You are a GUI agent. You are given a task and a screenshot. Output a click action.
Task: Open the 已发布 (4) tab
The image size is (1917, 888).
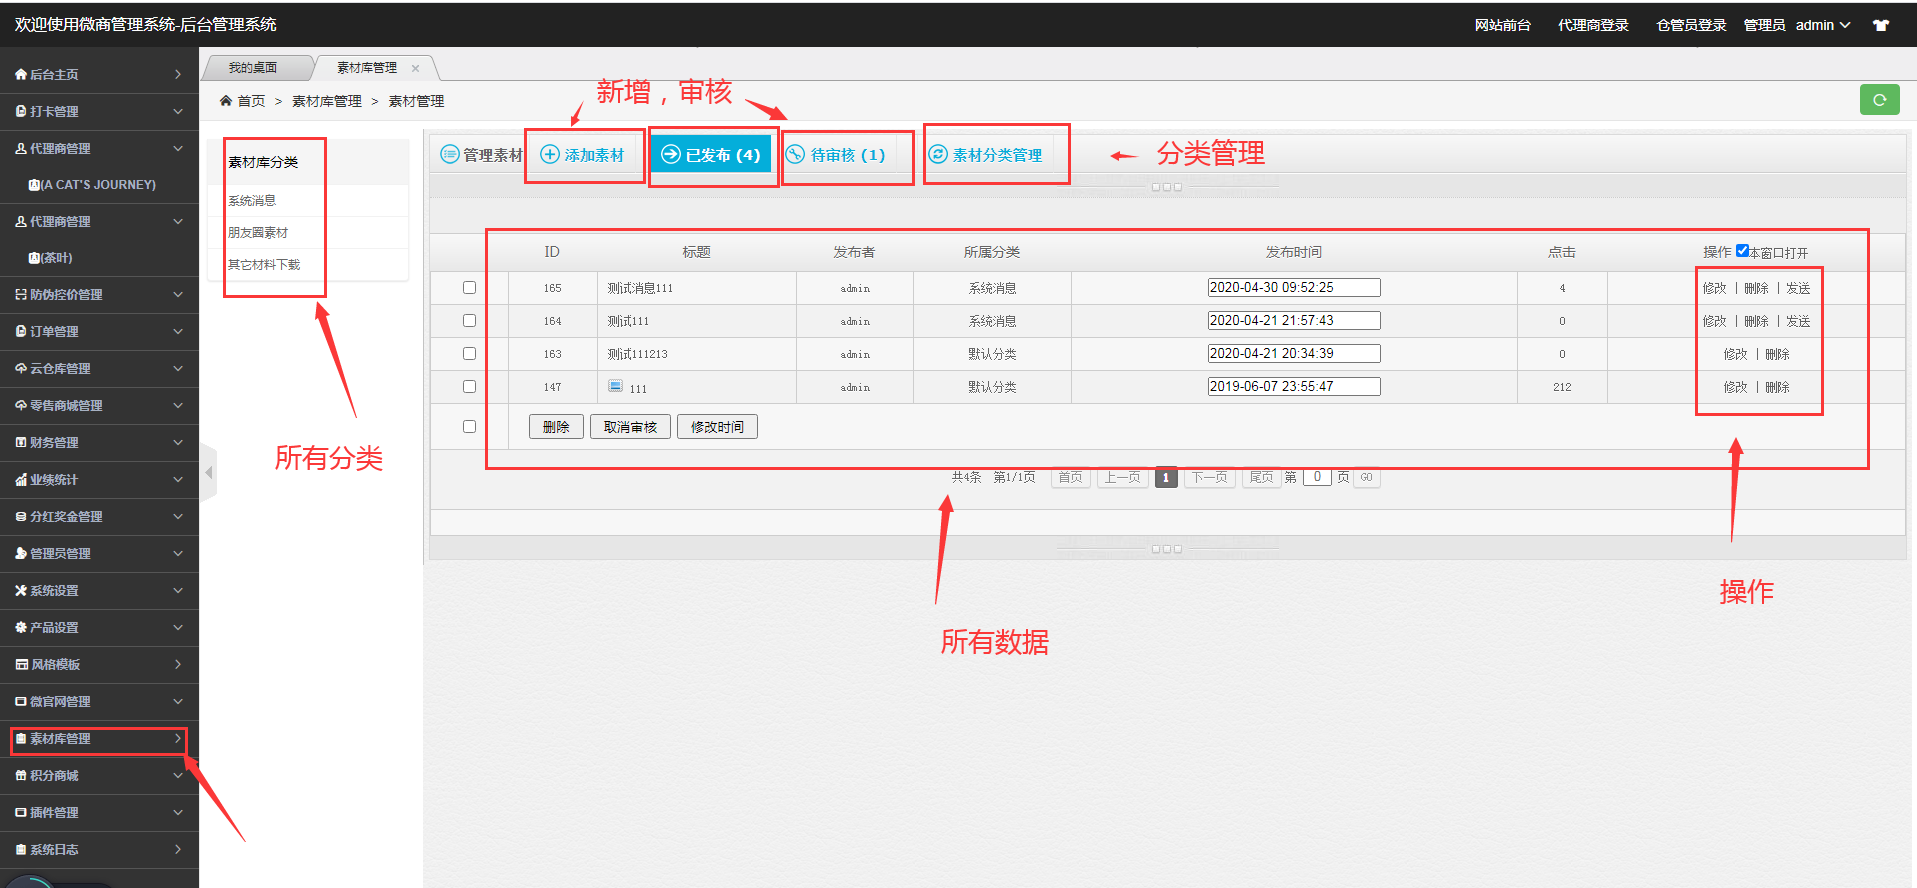point(711,155)
